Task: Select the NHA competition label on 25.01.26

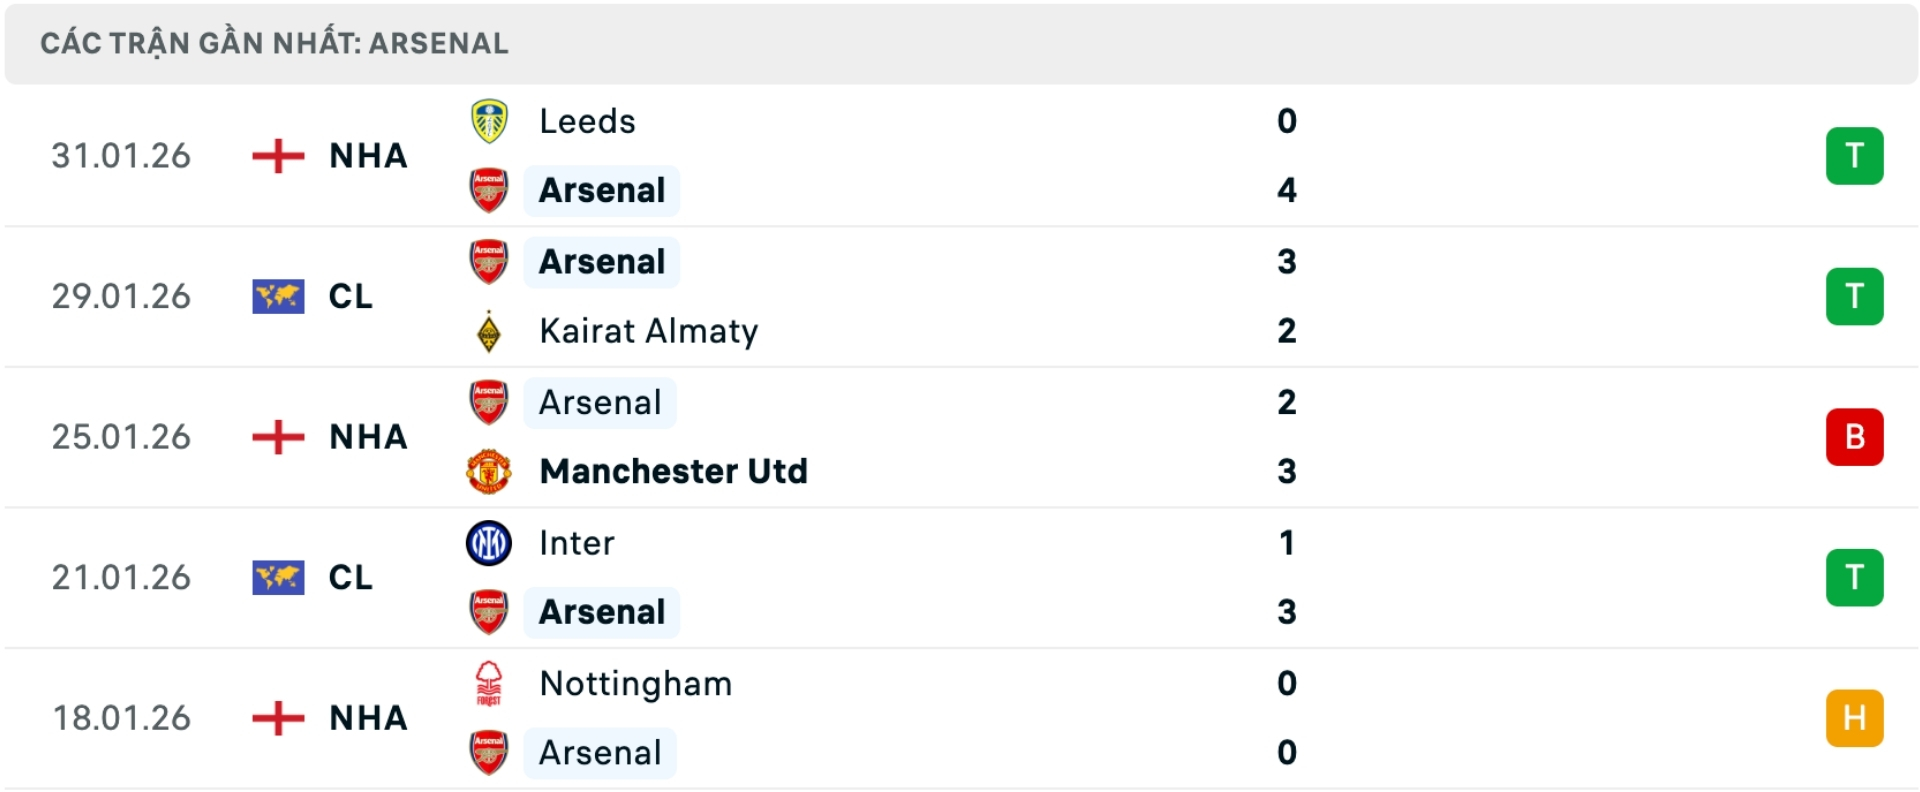Action: [367, 437]
